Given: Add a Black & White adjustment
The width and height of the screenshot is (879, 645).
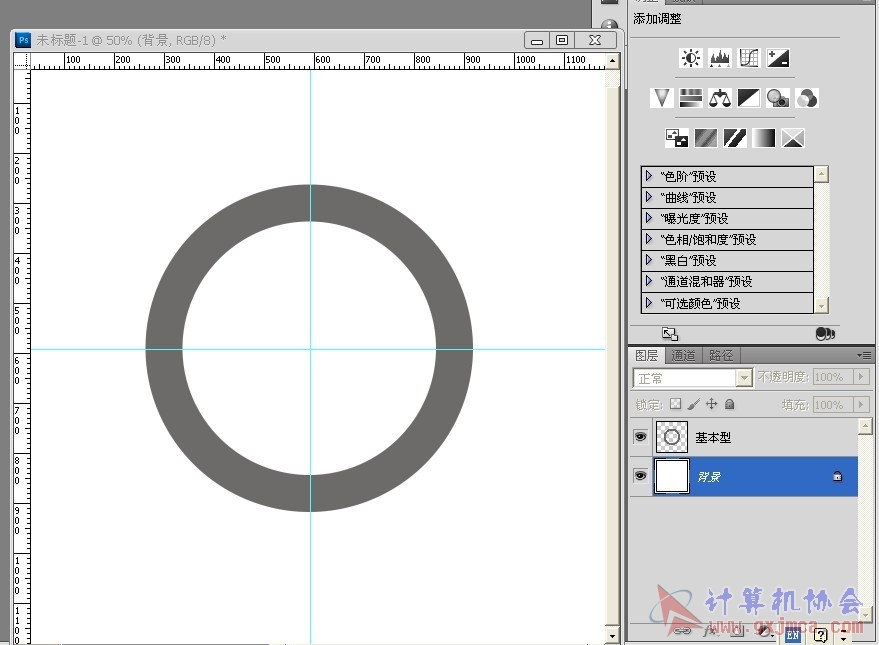Looking at the screenshot, I should point(749,98).
